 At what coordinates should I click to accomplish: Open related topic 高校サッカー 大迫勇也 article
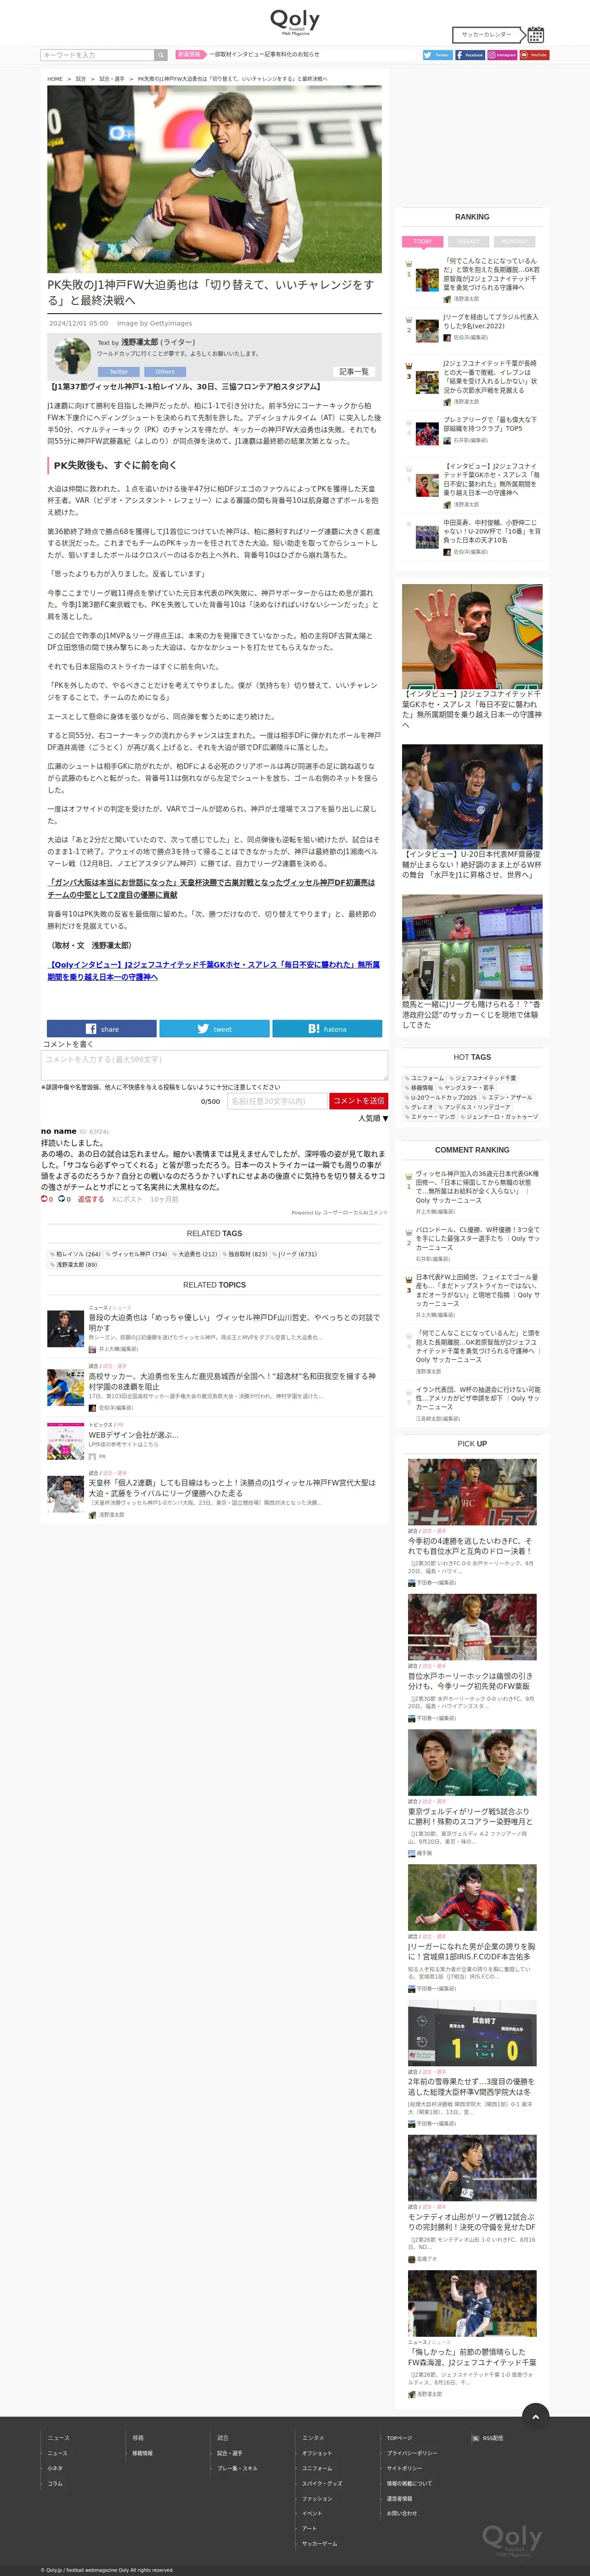pos(232,1381)
